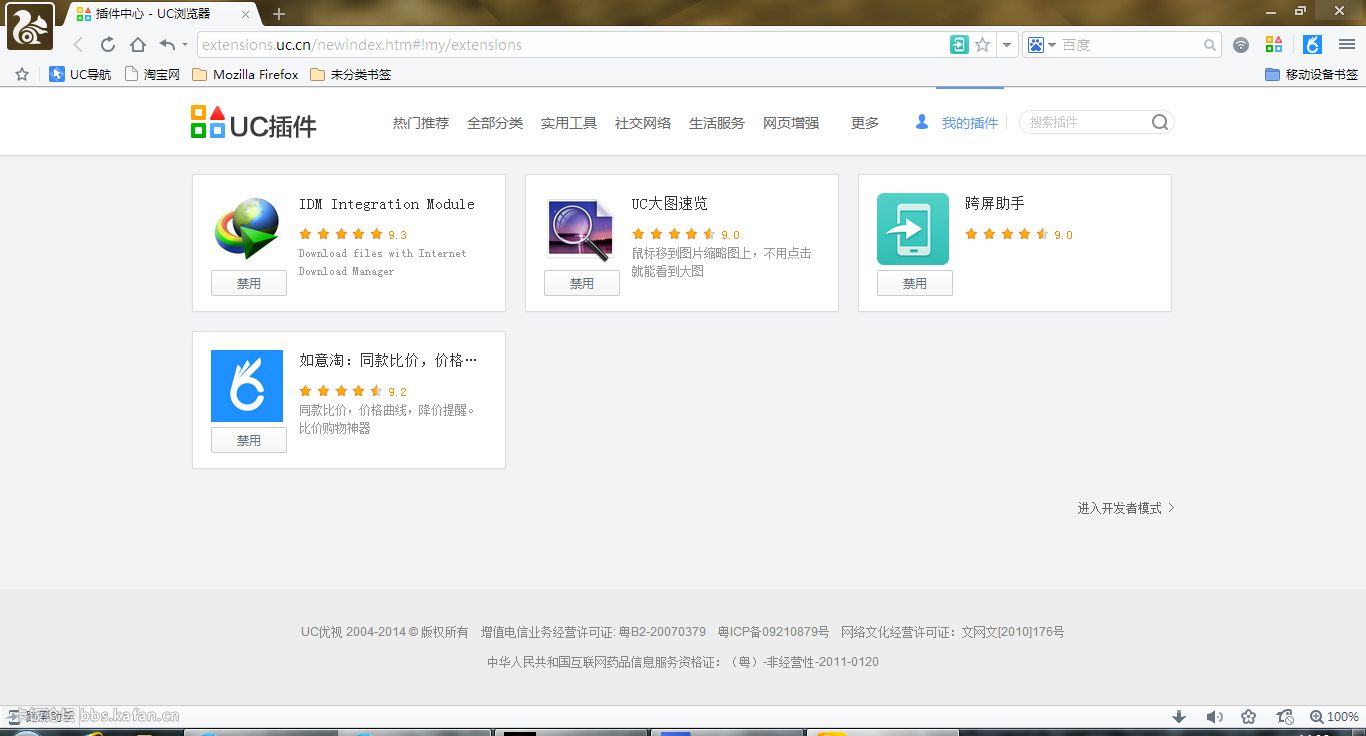This screenshot has height=736, width=1366.
Task: Click the WiFi sharing toolbar icon
Action: click(x=1241, y=45)
